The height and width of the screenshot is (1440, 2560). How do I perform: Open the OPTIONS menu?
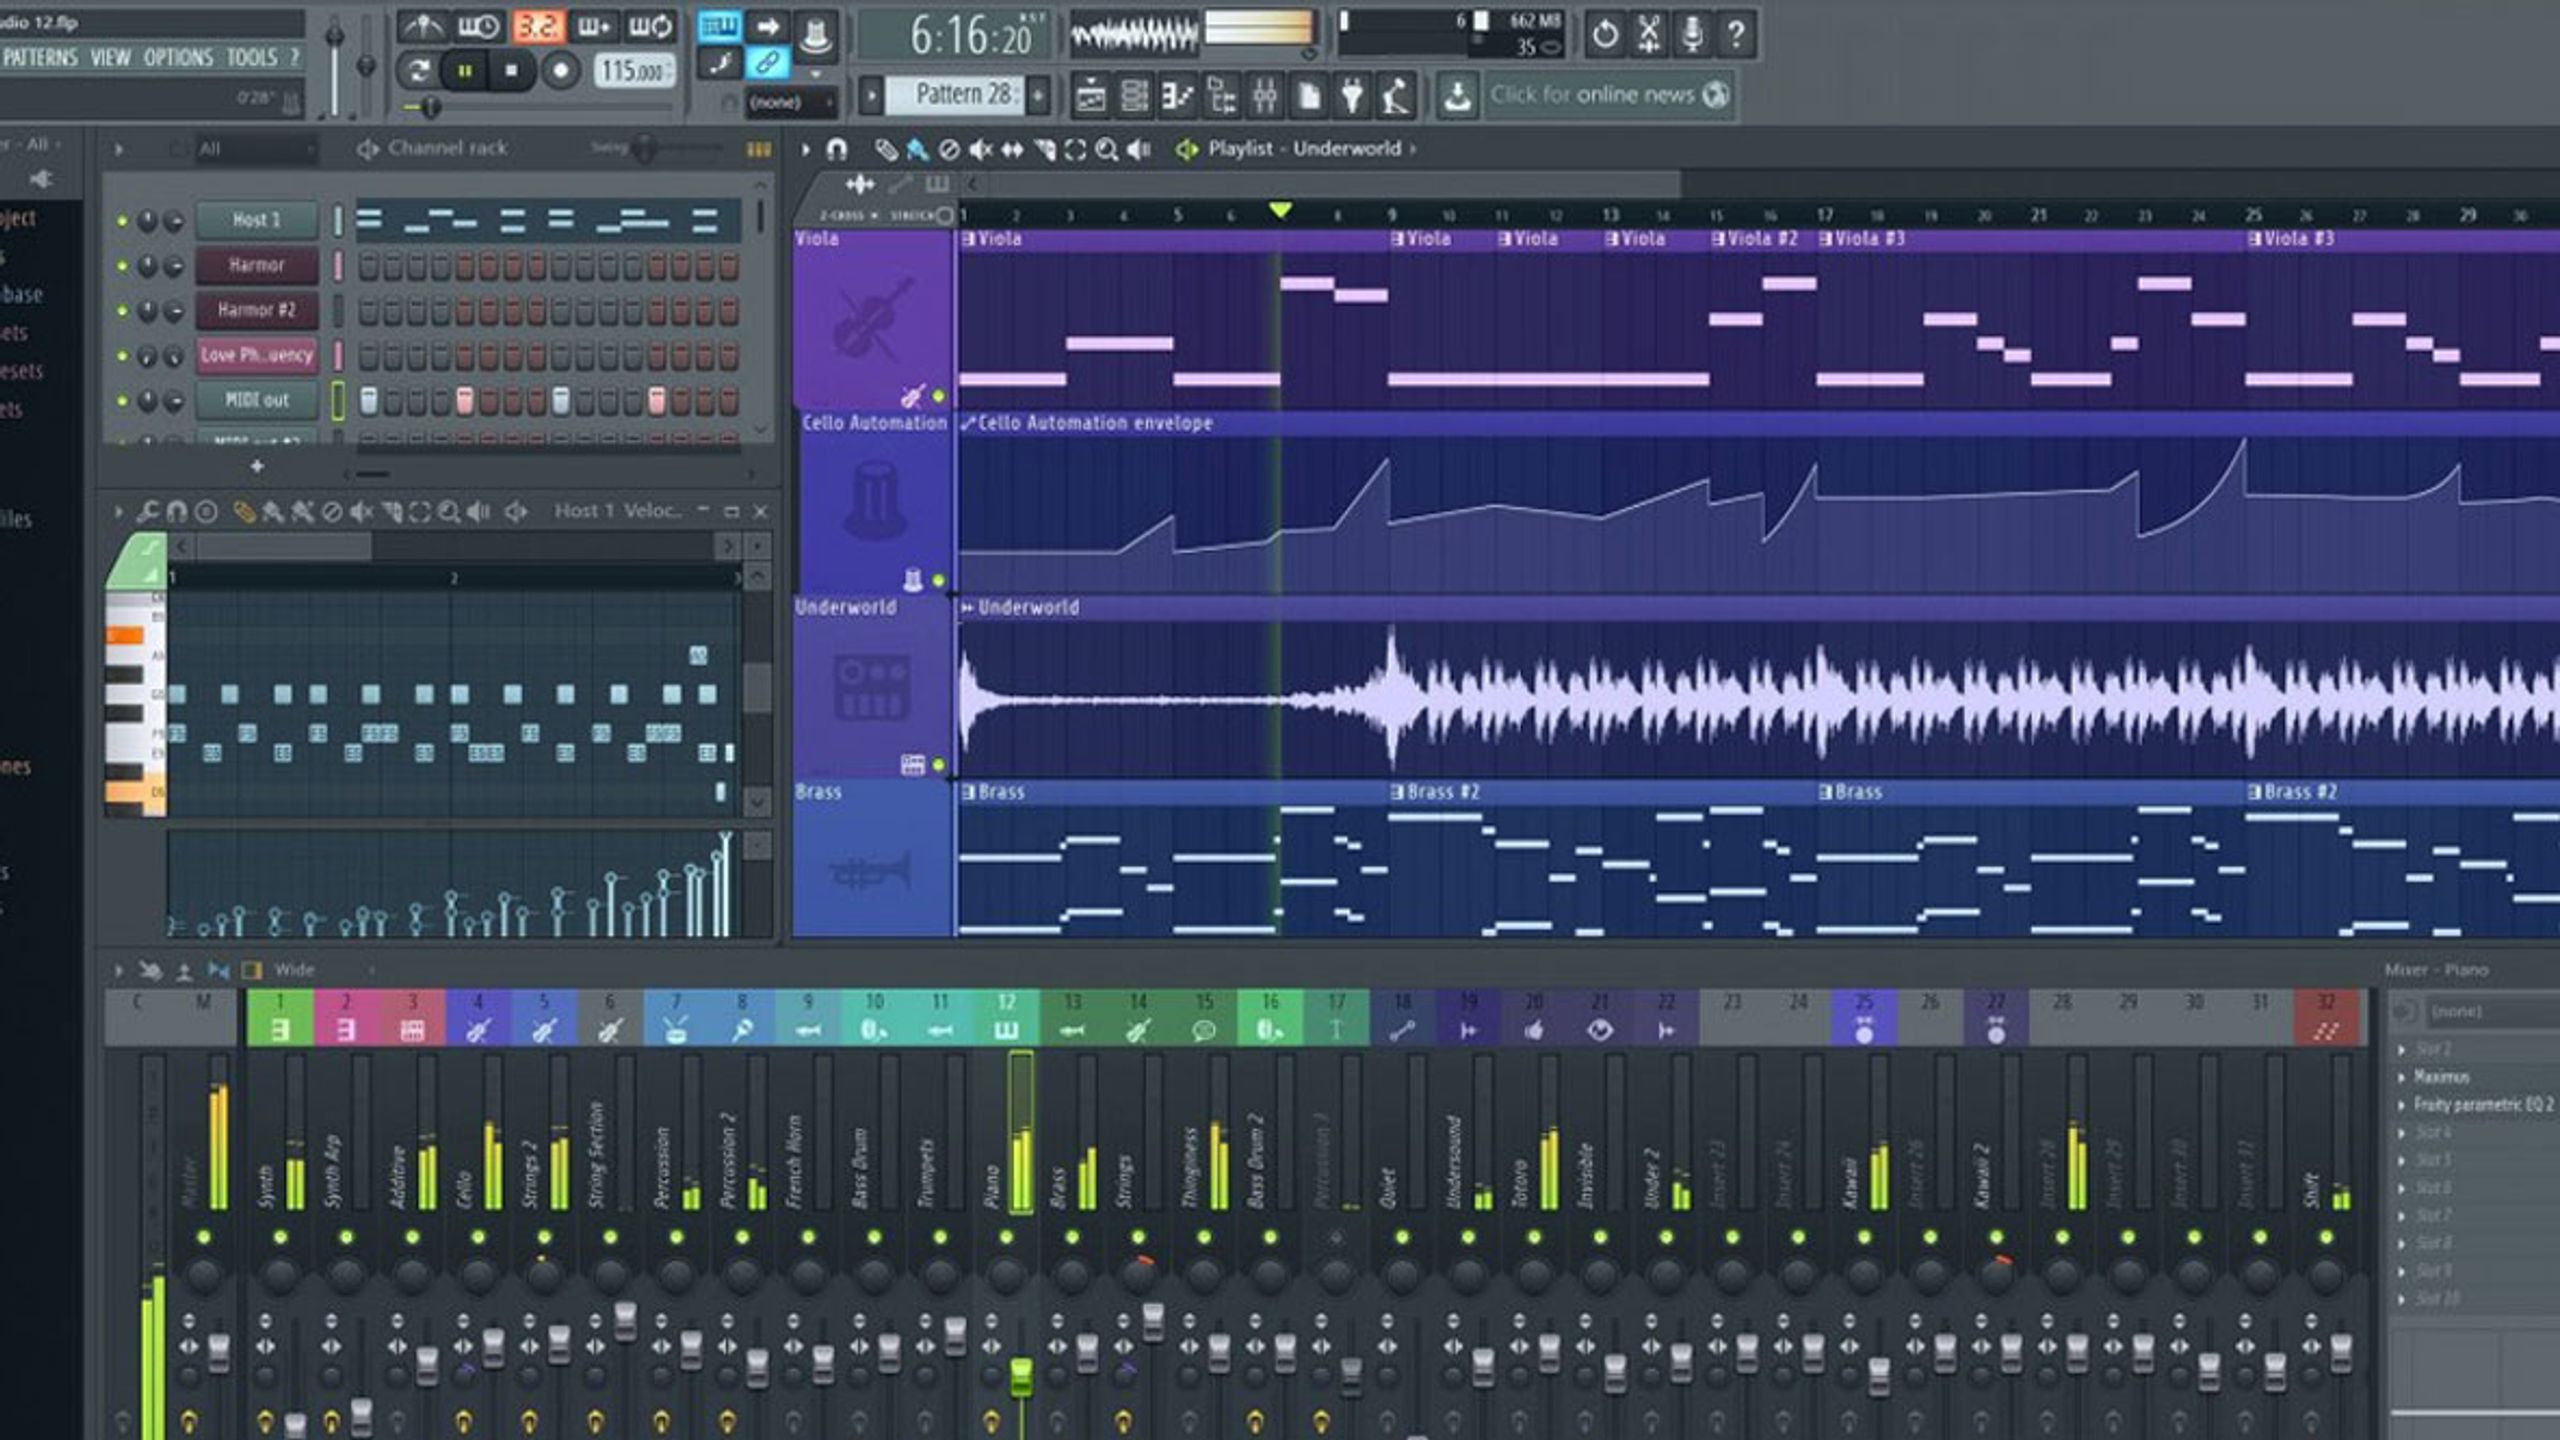tap(178, 58)
